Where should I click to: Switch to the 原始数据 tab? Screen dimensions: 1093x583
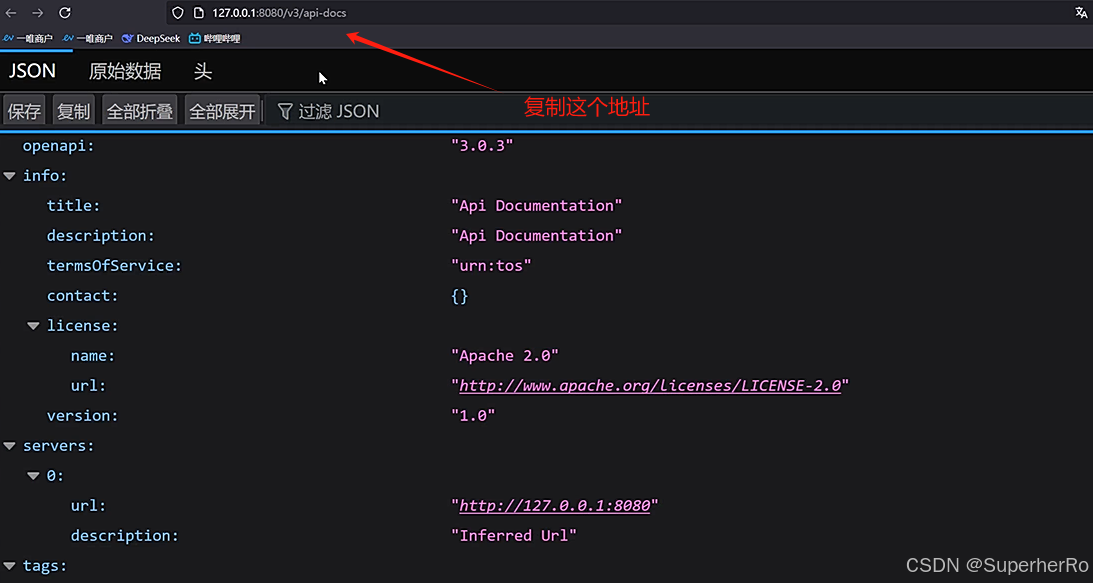pyautogui.click(x=125, y=71)
